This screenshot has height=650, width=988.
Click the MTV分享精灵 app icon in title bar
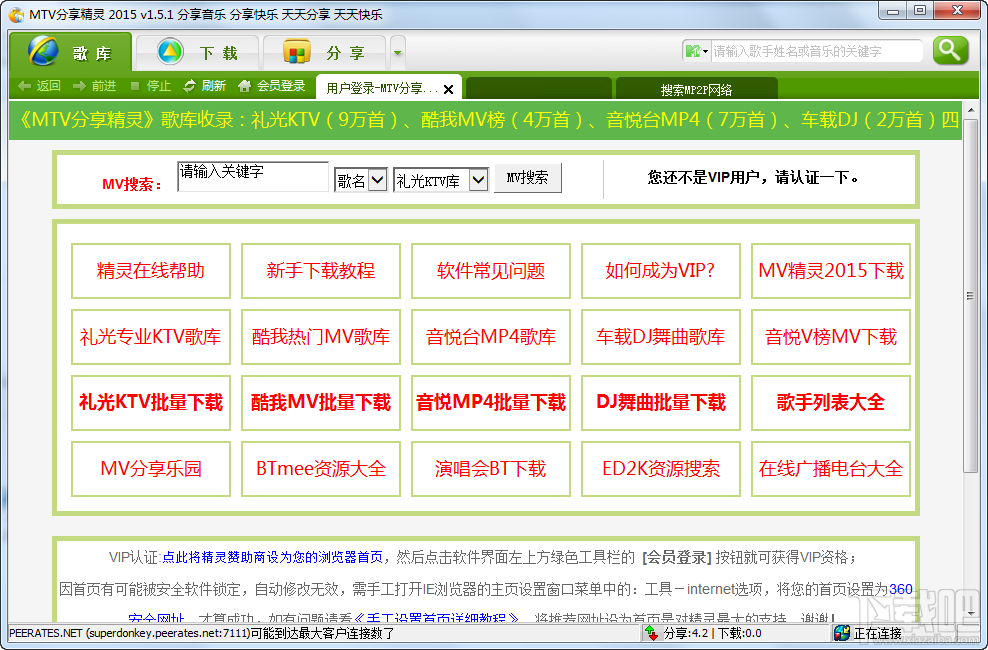click(17, 14)
